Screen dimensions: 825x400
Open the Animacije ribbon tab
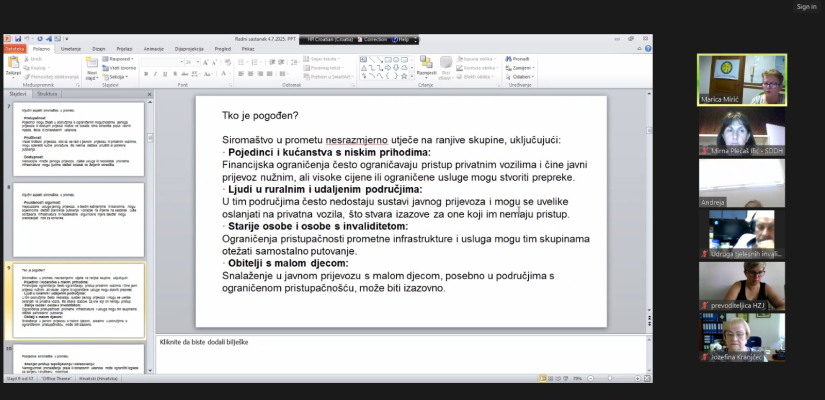click(153, 48)
